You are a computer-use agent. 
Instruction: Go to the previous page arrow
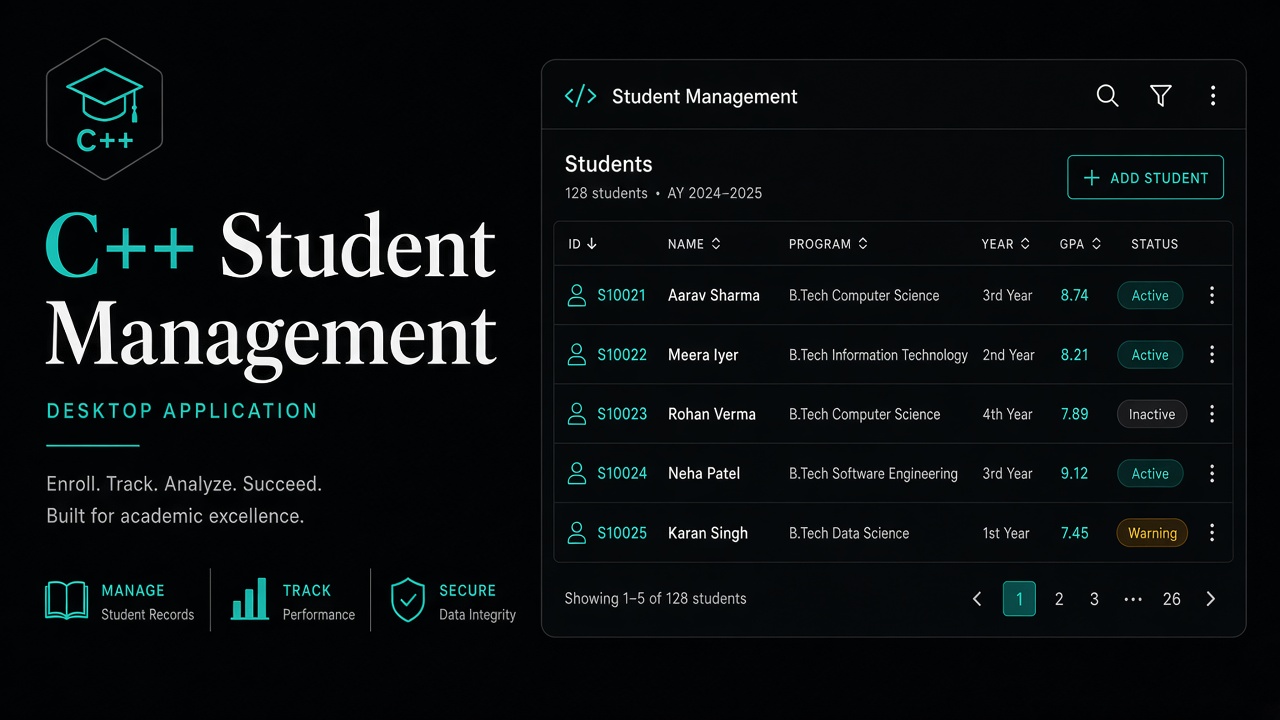coord(977,599)
